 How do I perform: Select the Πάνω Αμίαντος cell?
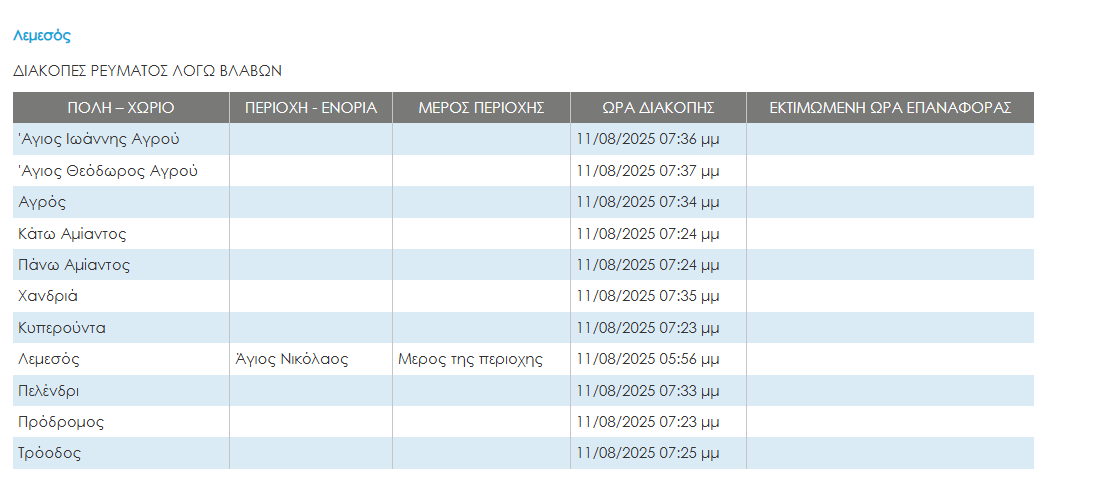click(x=74, y=265)
